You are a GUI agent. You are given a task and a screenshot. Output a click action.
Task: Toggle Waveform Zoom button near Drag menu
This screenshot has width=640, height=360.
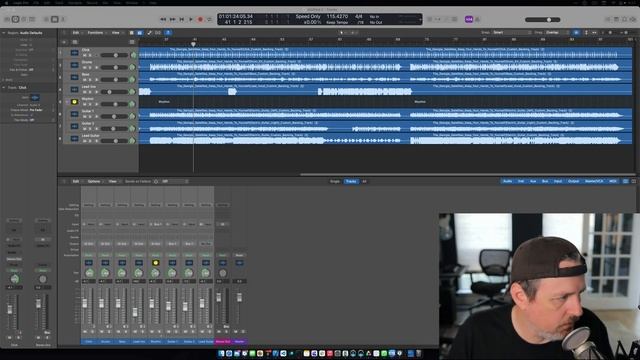coord(576,33)
